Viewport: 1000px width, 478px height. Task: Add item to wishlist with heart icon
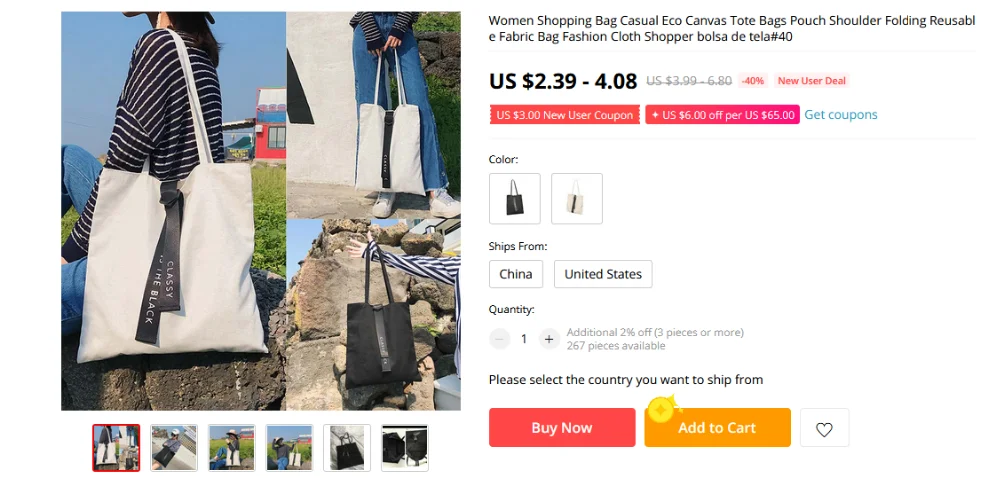point(824,428)
